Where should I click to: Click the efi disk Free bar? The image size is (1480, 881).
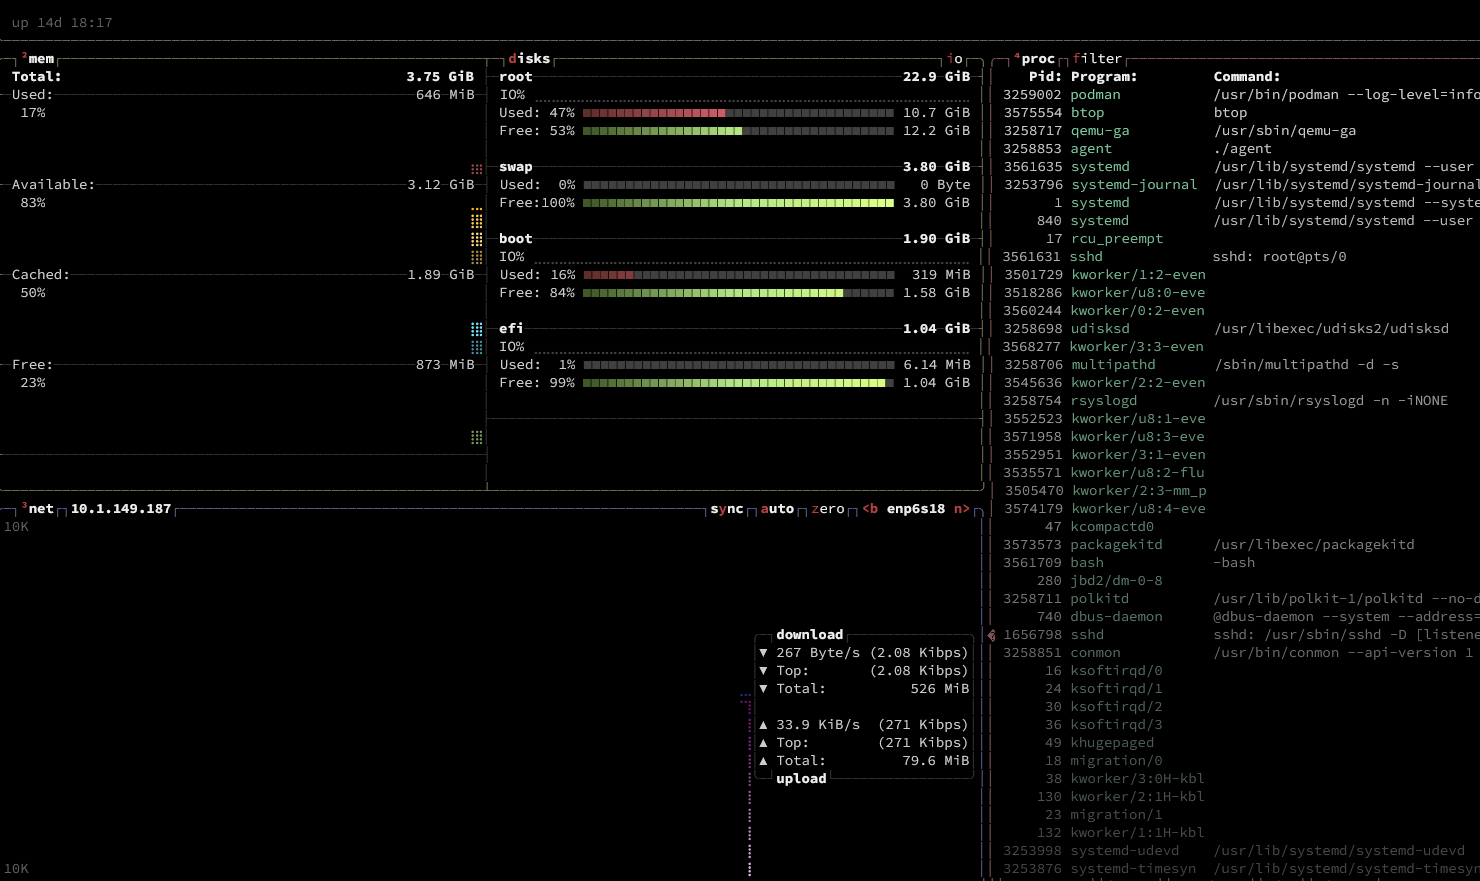[x=739, y=383]
